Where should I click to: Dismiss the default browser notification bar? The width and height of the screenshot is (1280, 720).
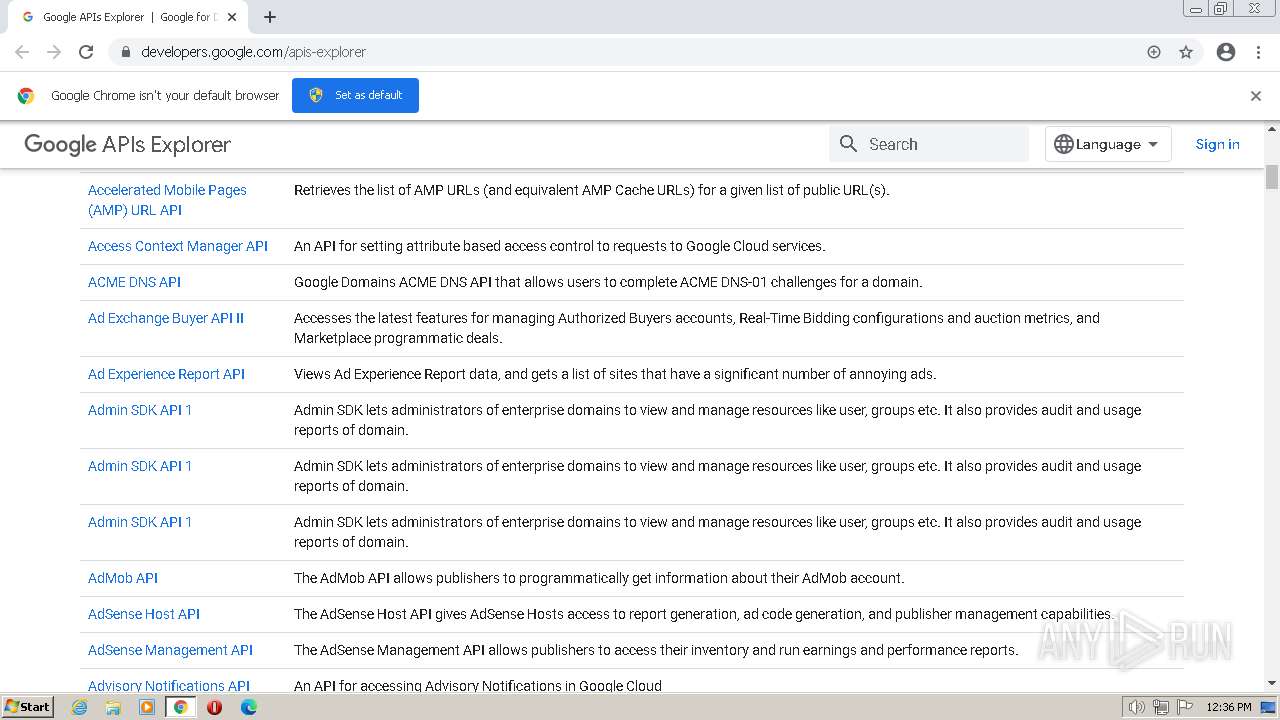point(1256,96)
